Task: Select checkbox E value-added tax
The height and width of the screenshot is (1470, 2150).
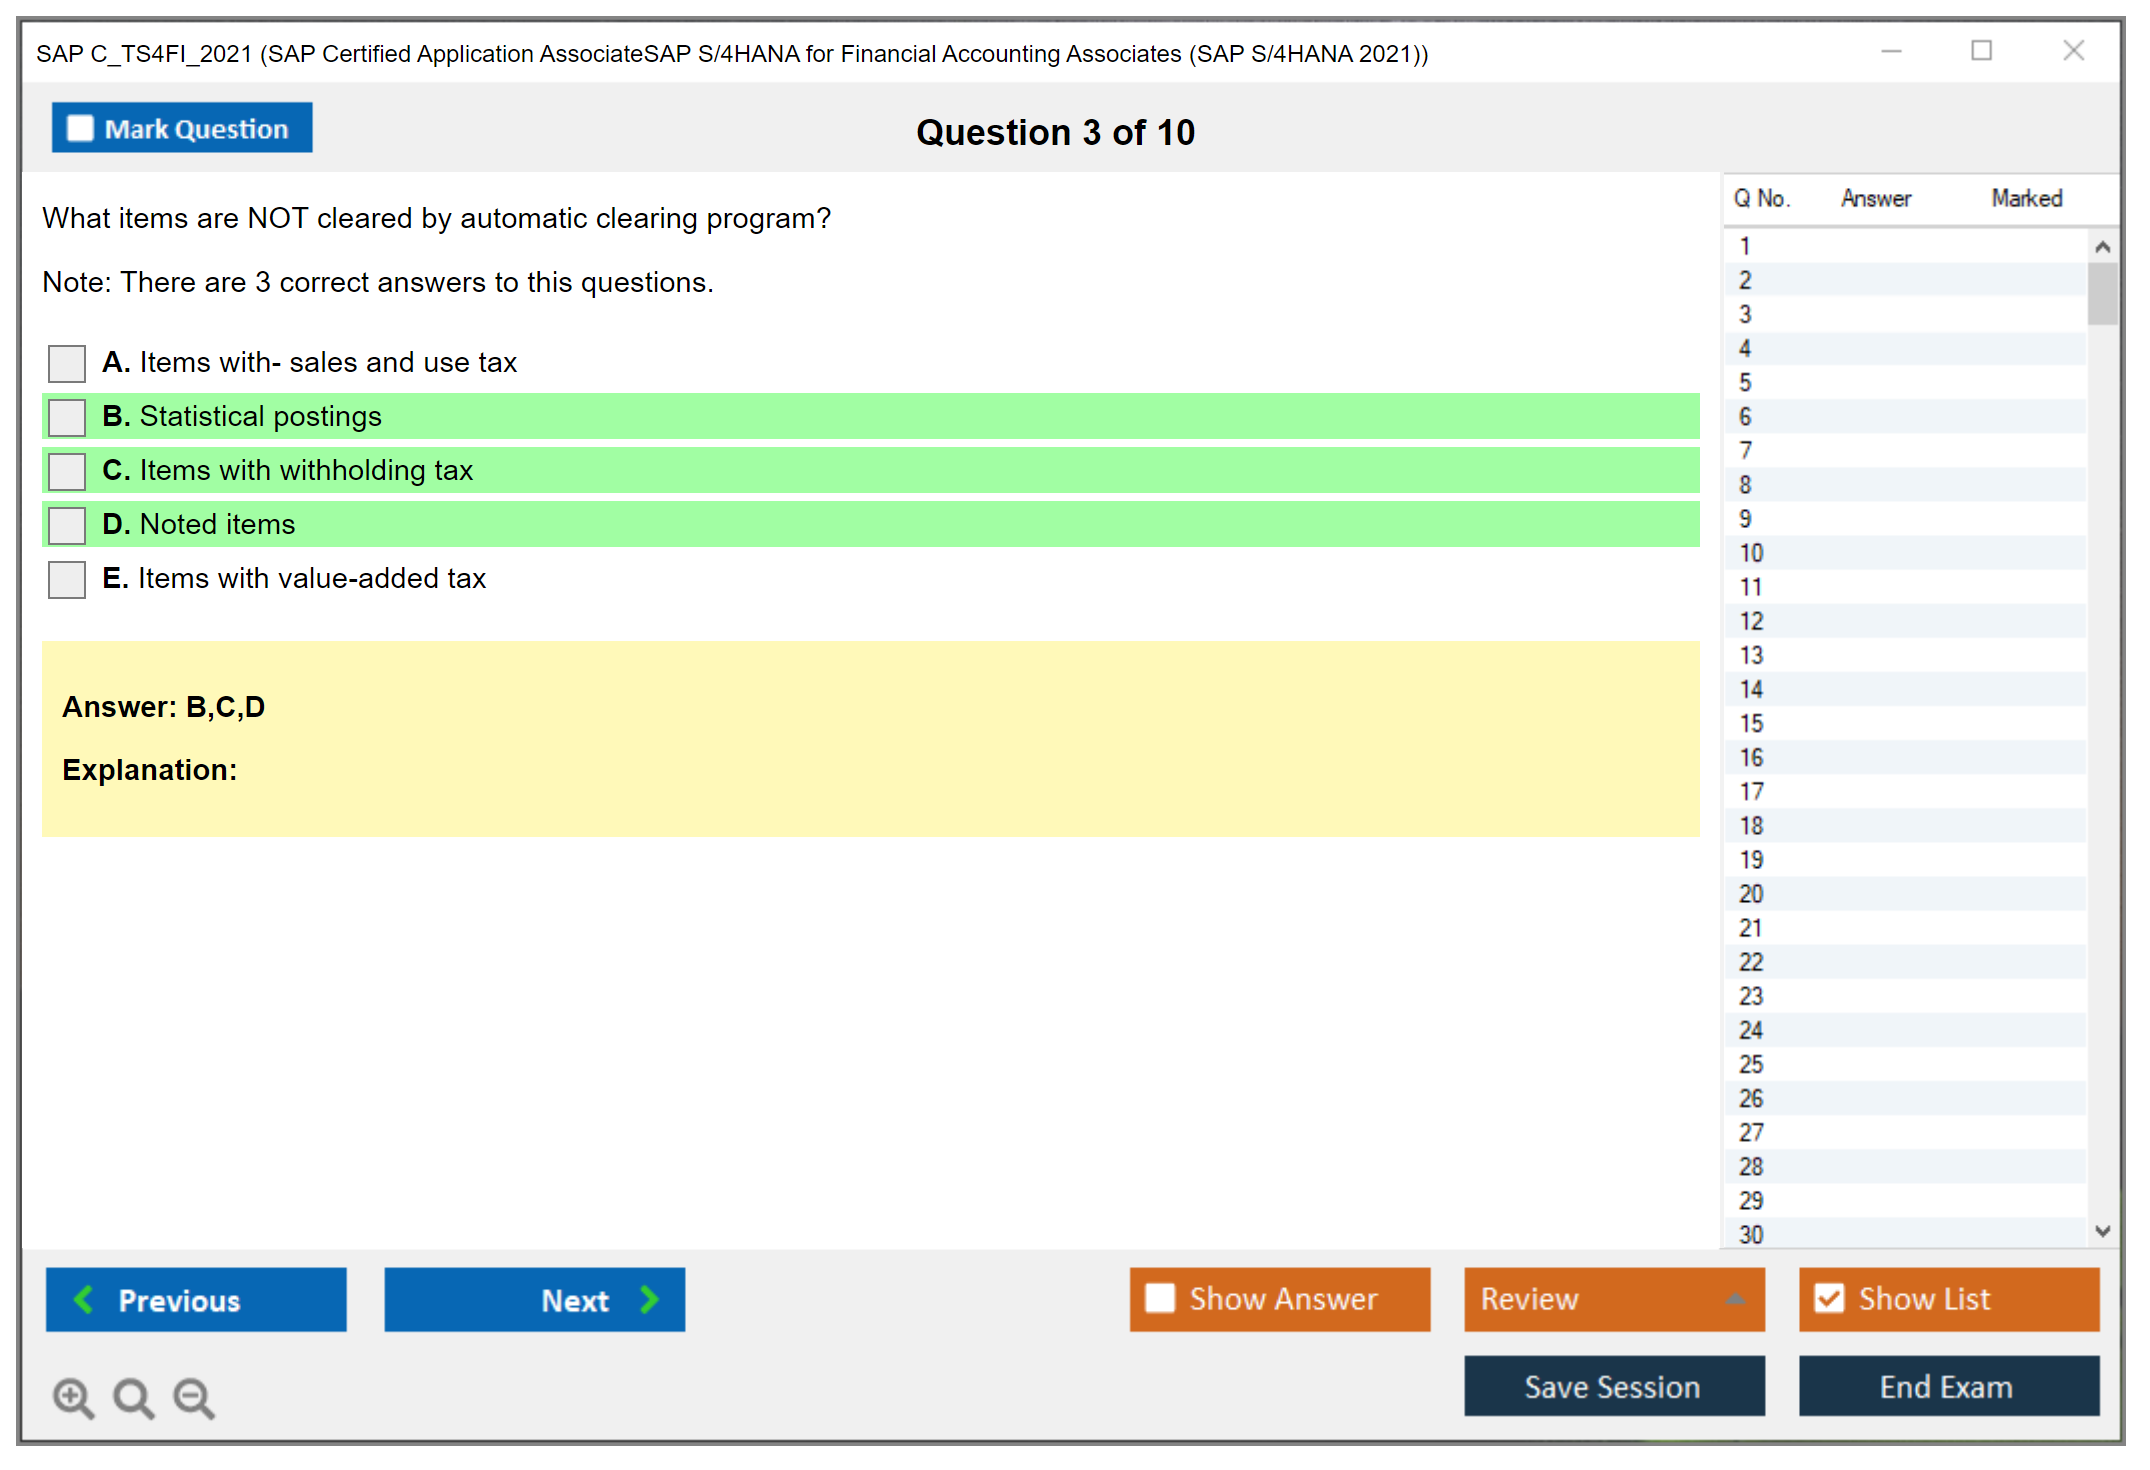Action: pyautogui.click(x=67, y=579)
